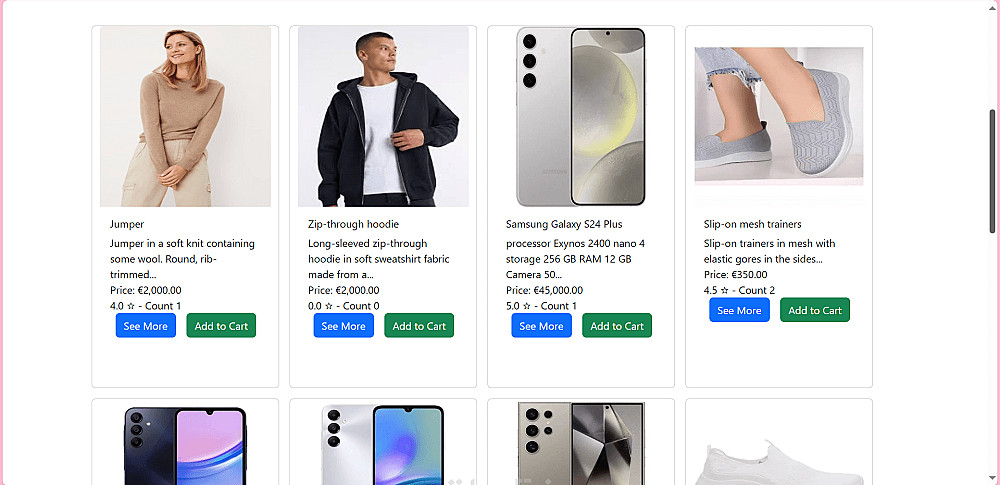This screenshot has height=485, width=1000.
Task: Click See More under Jumper
Action: coord(146,326)
